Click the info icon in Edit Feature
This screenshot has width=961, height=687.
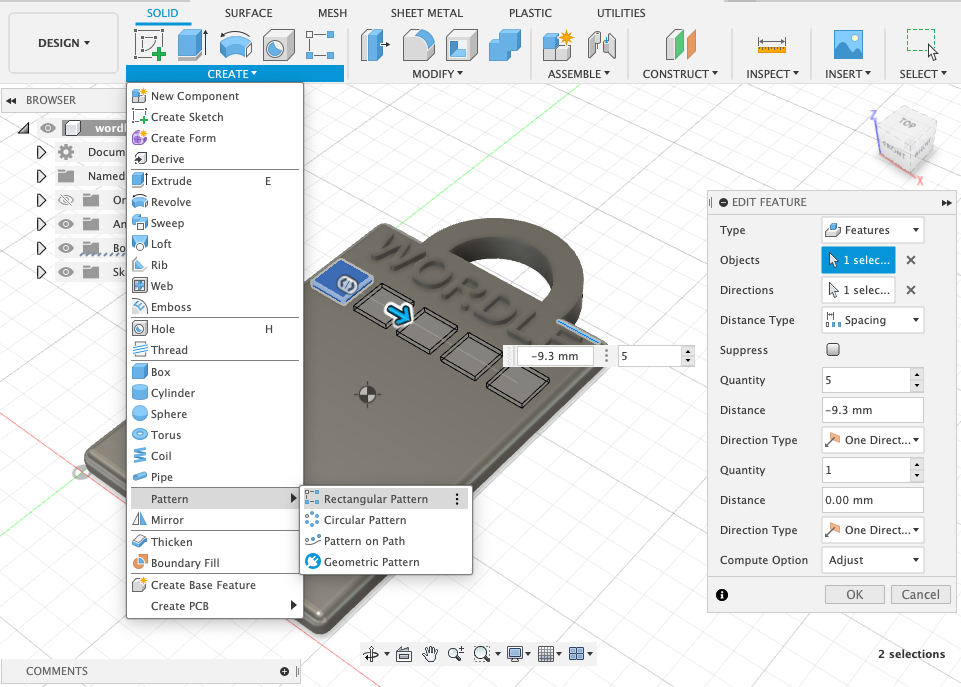(x=722, y=594)
